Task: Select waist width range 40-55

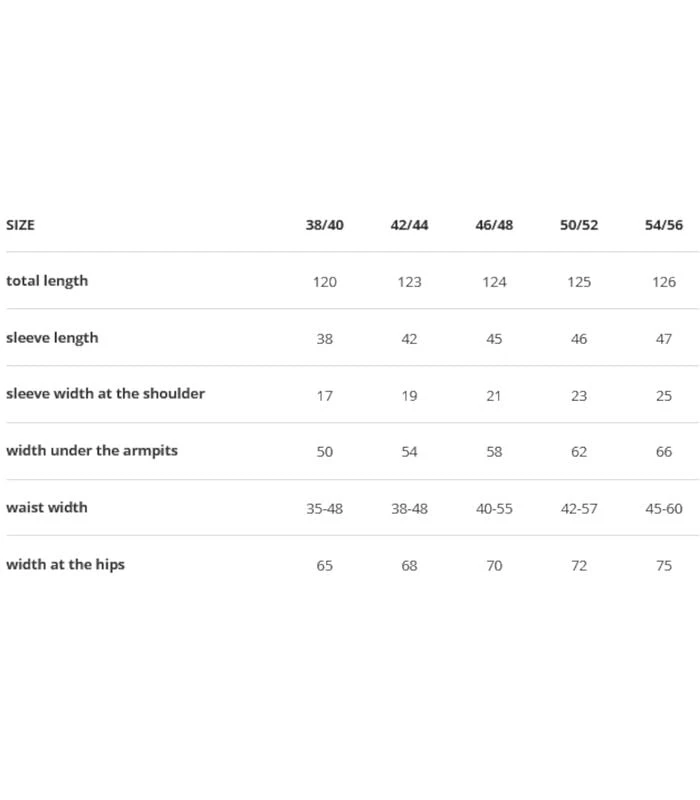Action: [x=494, y=509]
